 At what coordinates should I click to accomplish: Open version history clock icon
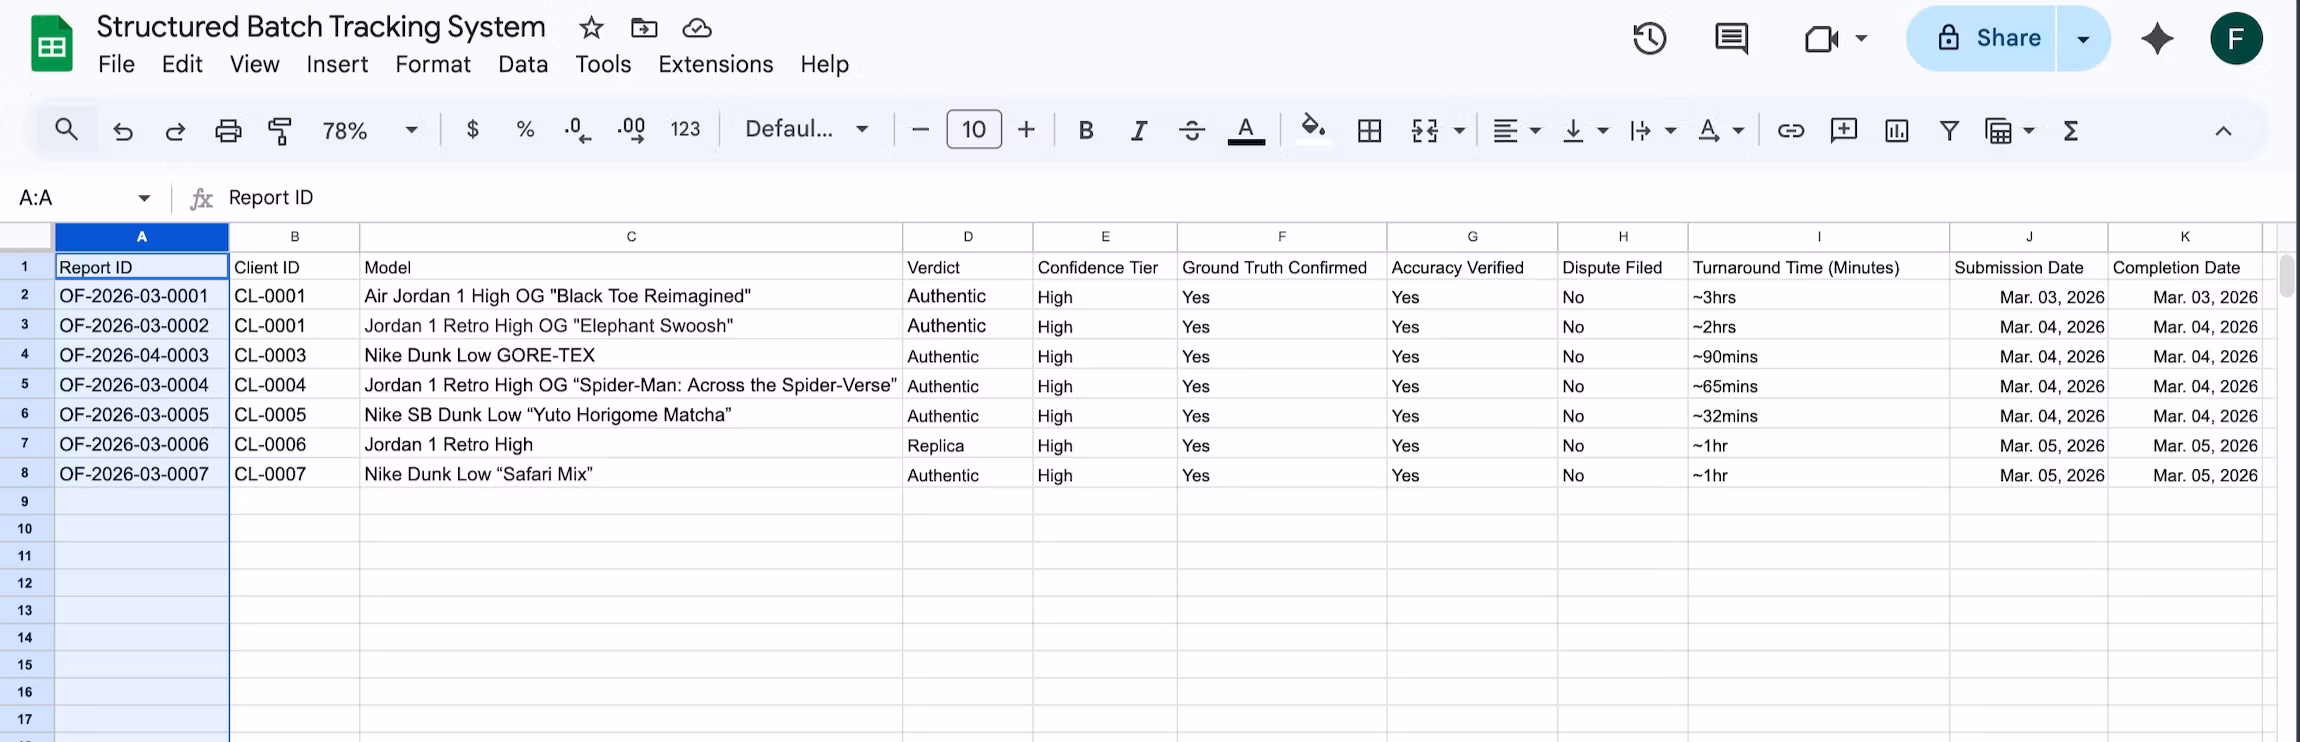(1649, 39)
